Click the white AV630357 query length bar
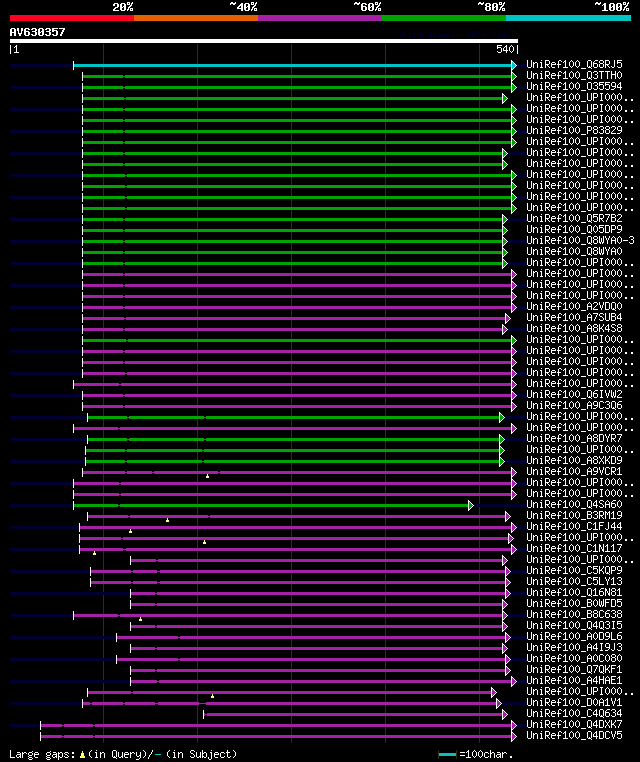This screenshot has height=762, width=640. click(264, 41)
